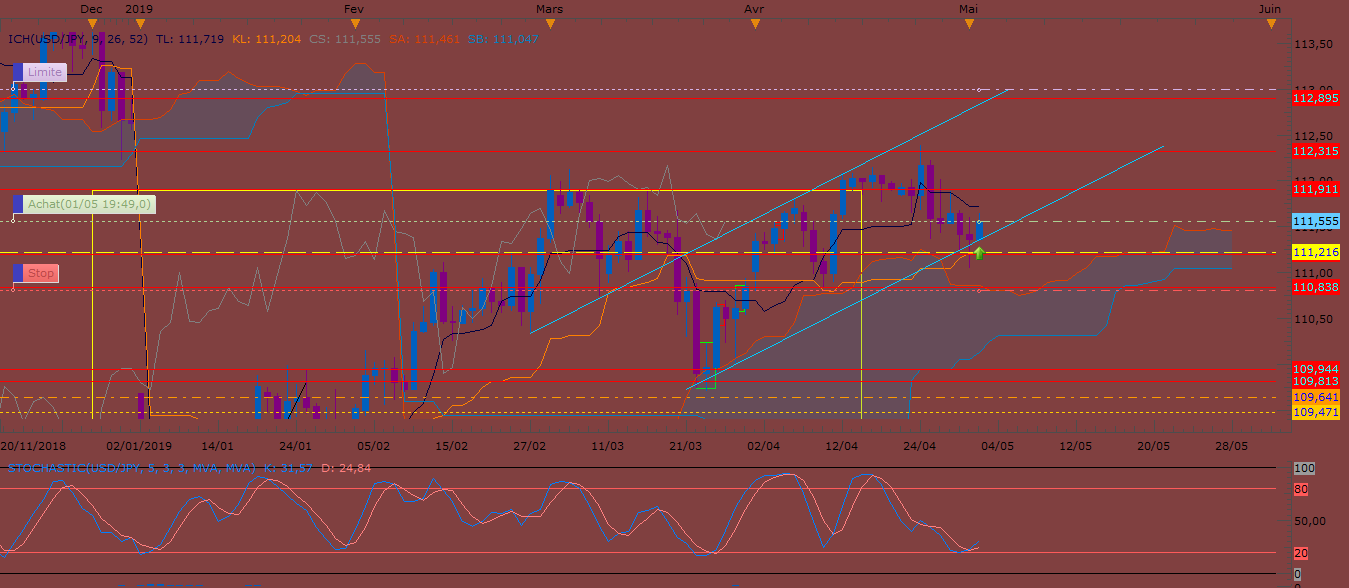This screenshot has height=588, width=1349.
Task: Click the 04/05 date axis label
Action: pos(997,446)
